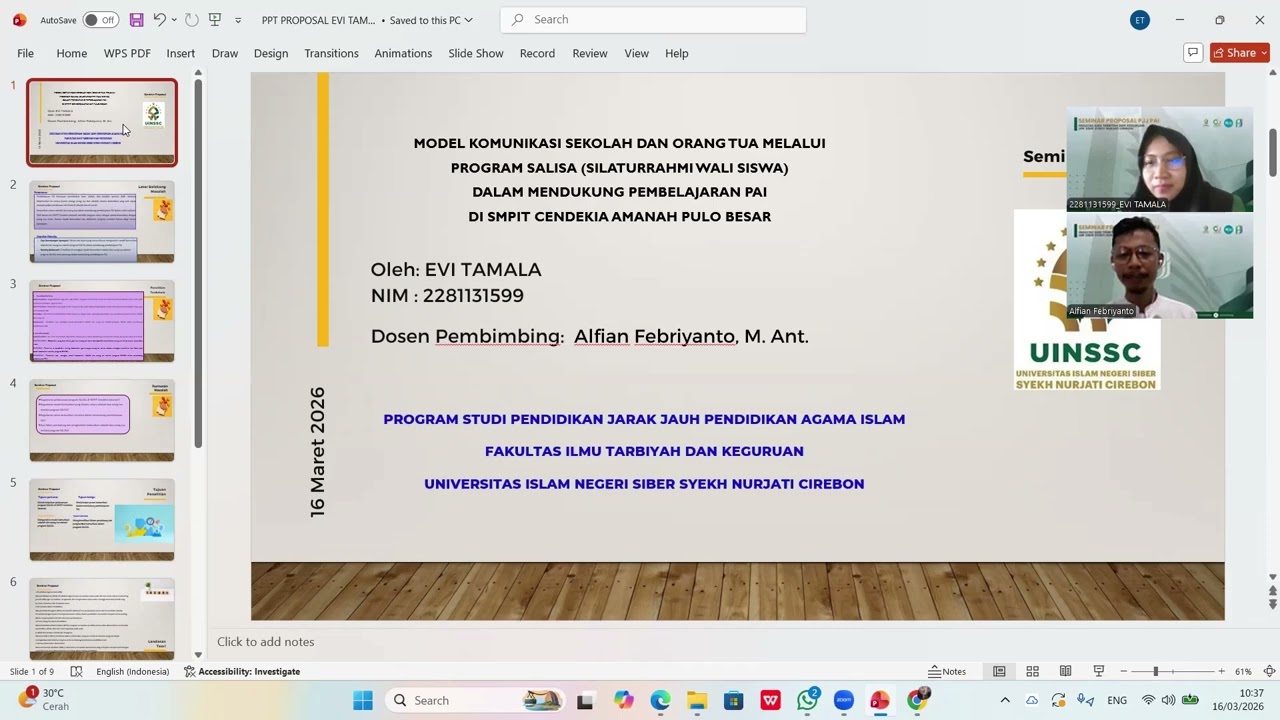Switch to the Record tab
This screenshot has height=720, width=1280.
537,53
